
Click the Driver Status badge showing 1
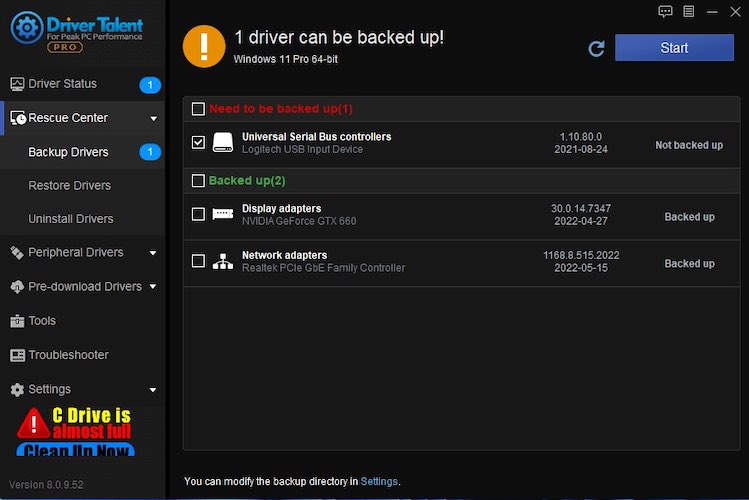coord(150,85)
